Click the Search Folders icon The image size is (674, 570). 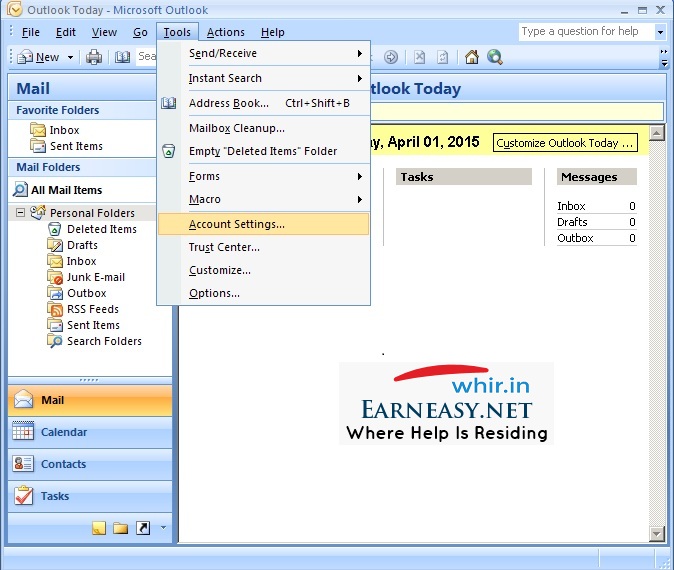55,341
